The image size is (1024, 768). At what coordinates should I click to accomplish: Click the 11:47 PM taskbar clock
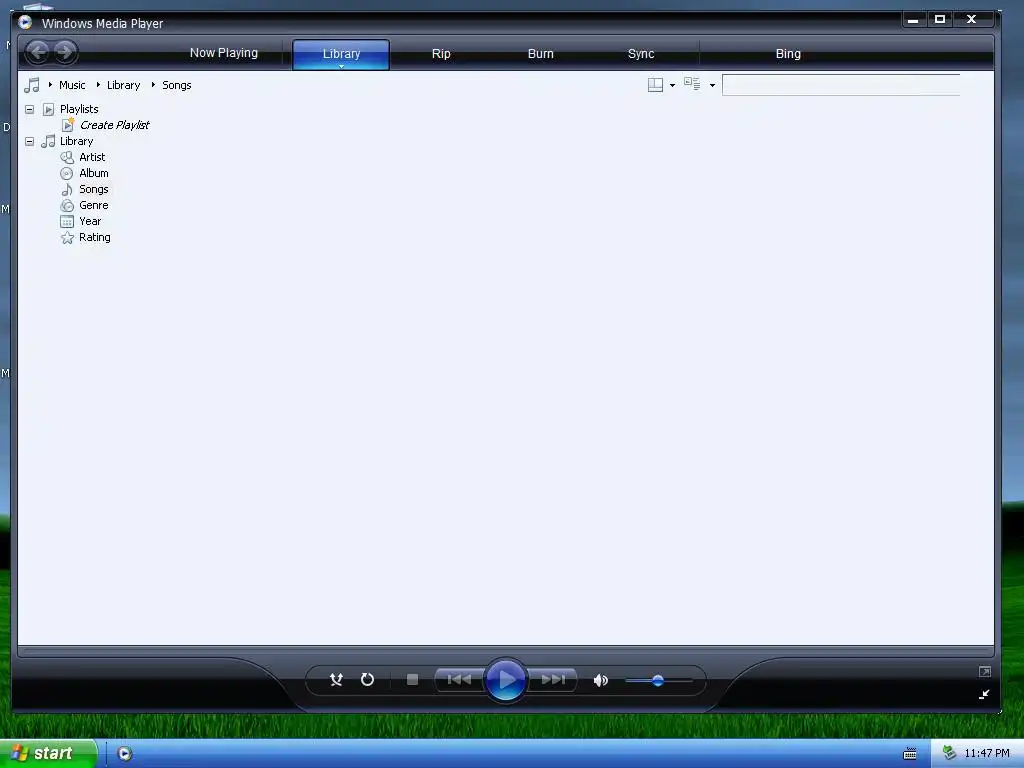click(987, 753)
